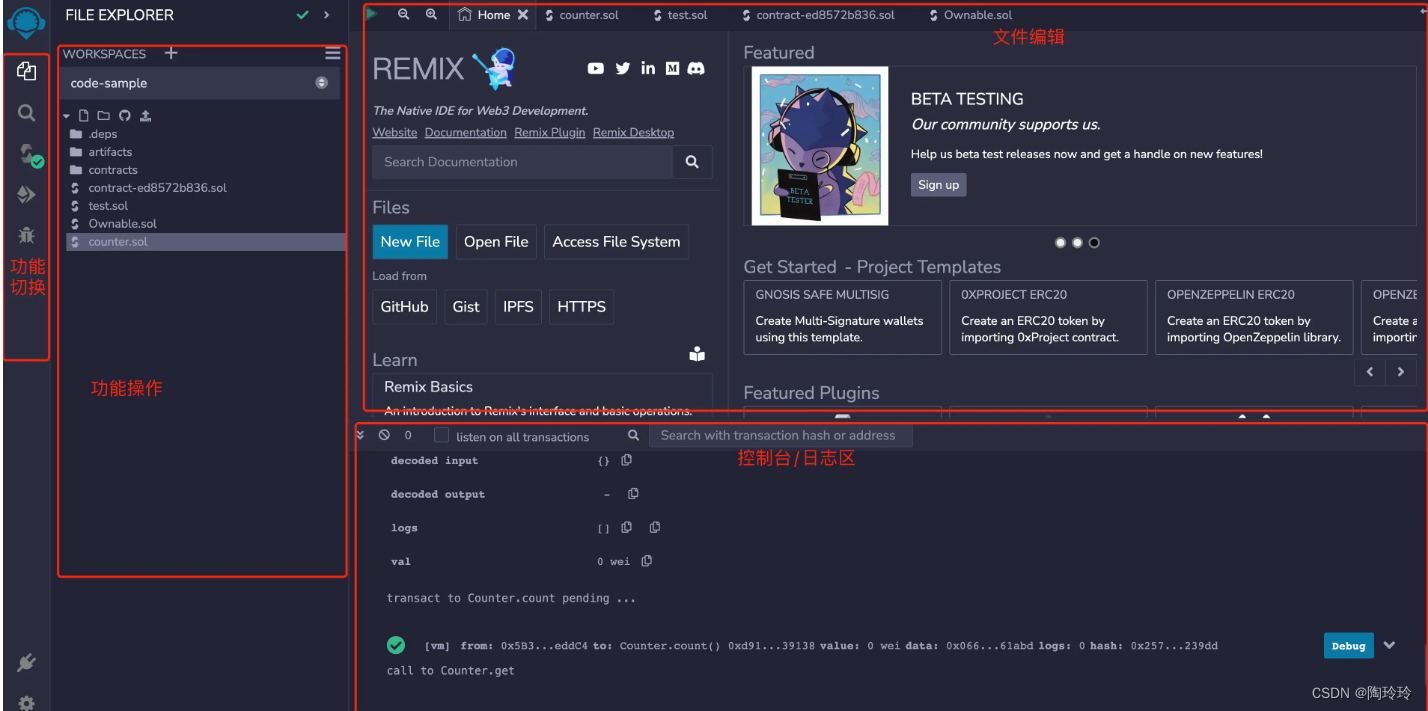Show previous project templates with left arrow
1428x711 pixels.
[x=1370, y=371]
